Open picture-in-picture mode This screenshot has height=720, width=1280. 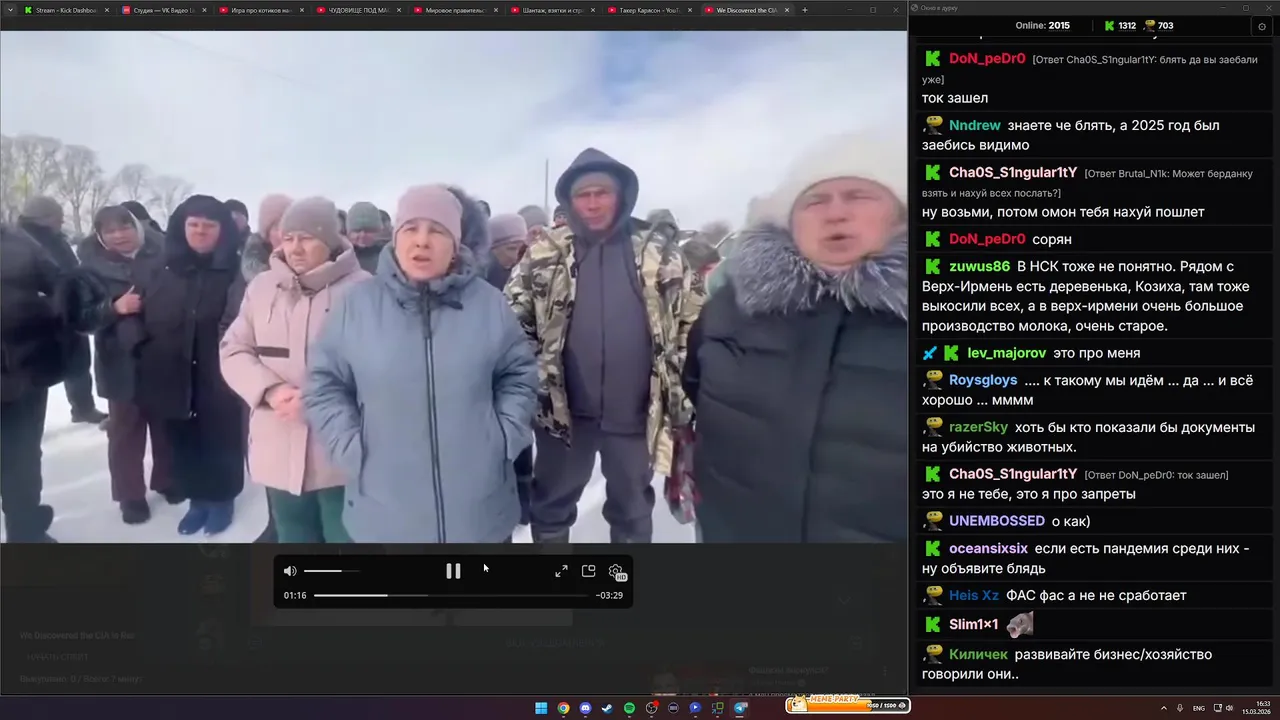pos(588,571)
